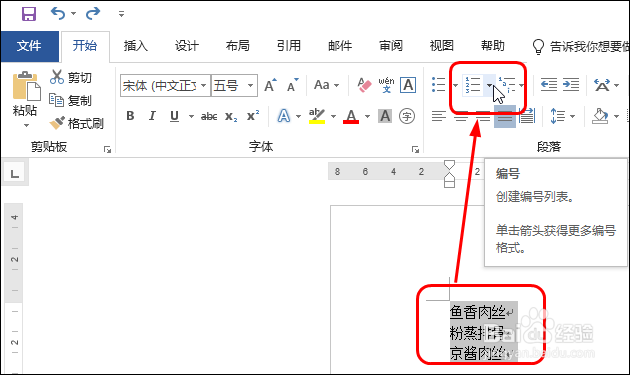Click the 粘贴 paste clipboard icon
This screenshot has height=375, width=630.
click(x=27, y=86)
